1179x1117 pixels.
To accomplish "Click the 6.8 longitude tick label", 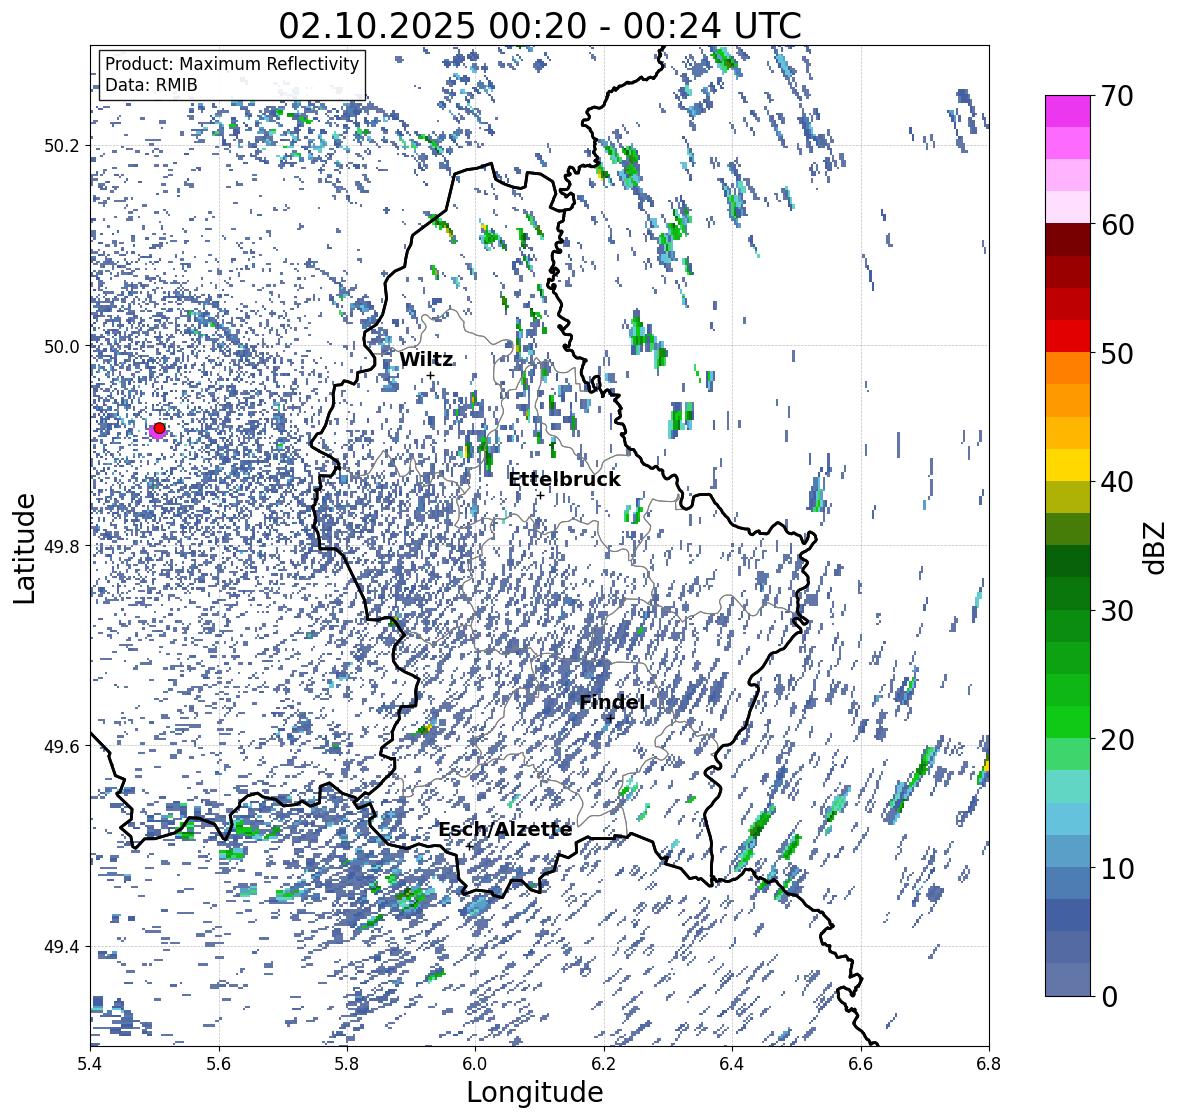I will pyautogui.click(x=989, y=1064).
